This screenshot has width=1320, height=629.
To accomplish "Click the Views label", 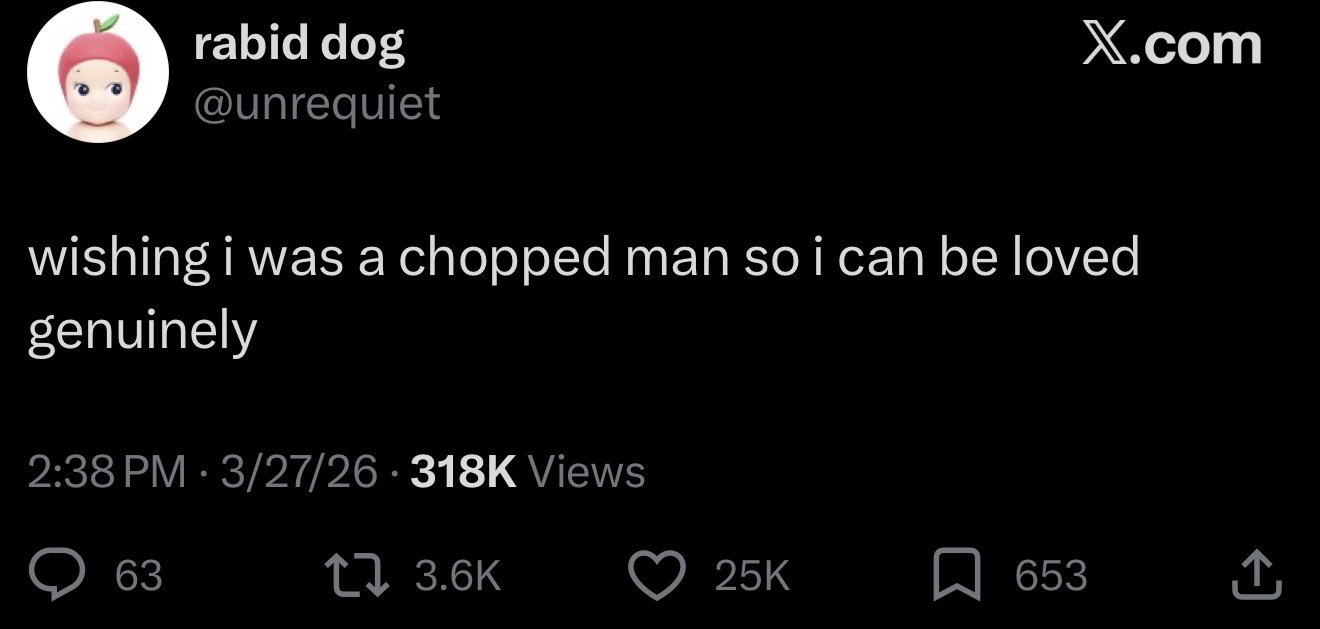I will tap(586, 472).
